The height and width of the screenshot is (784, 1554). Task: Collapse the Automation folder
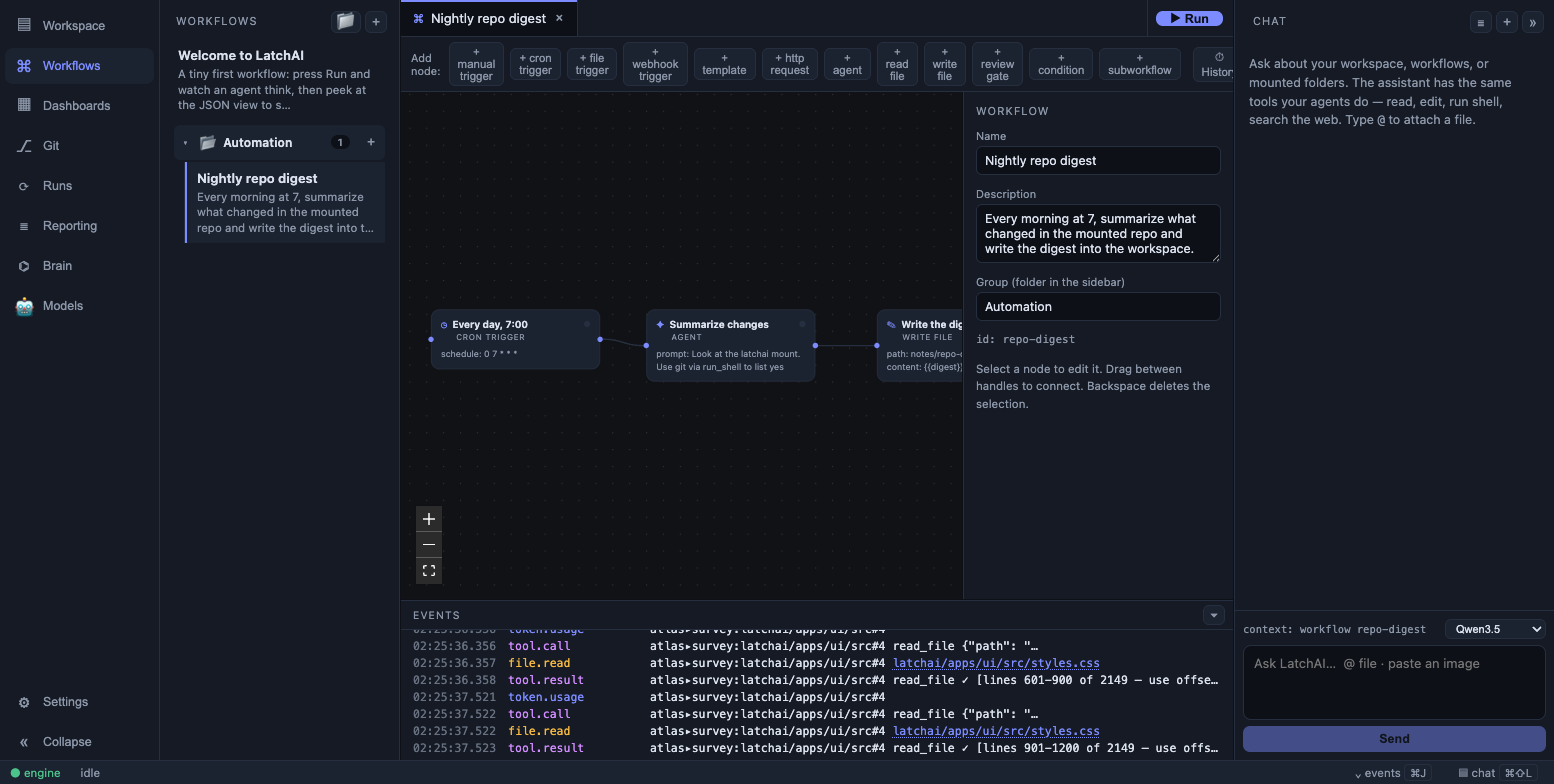pyautogui.click(x=185, y=143)
